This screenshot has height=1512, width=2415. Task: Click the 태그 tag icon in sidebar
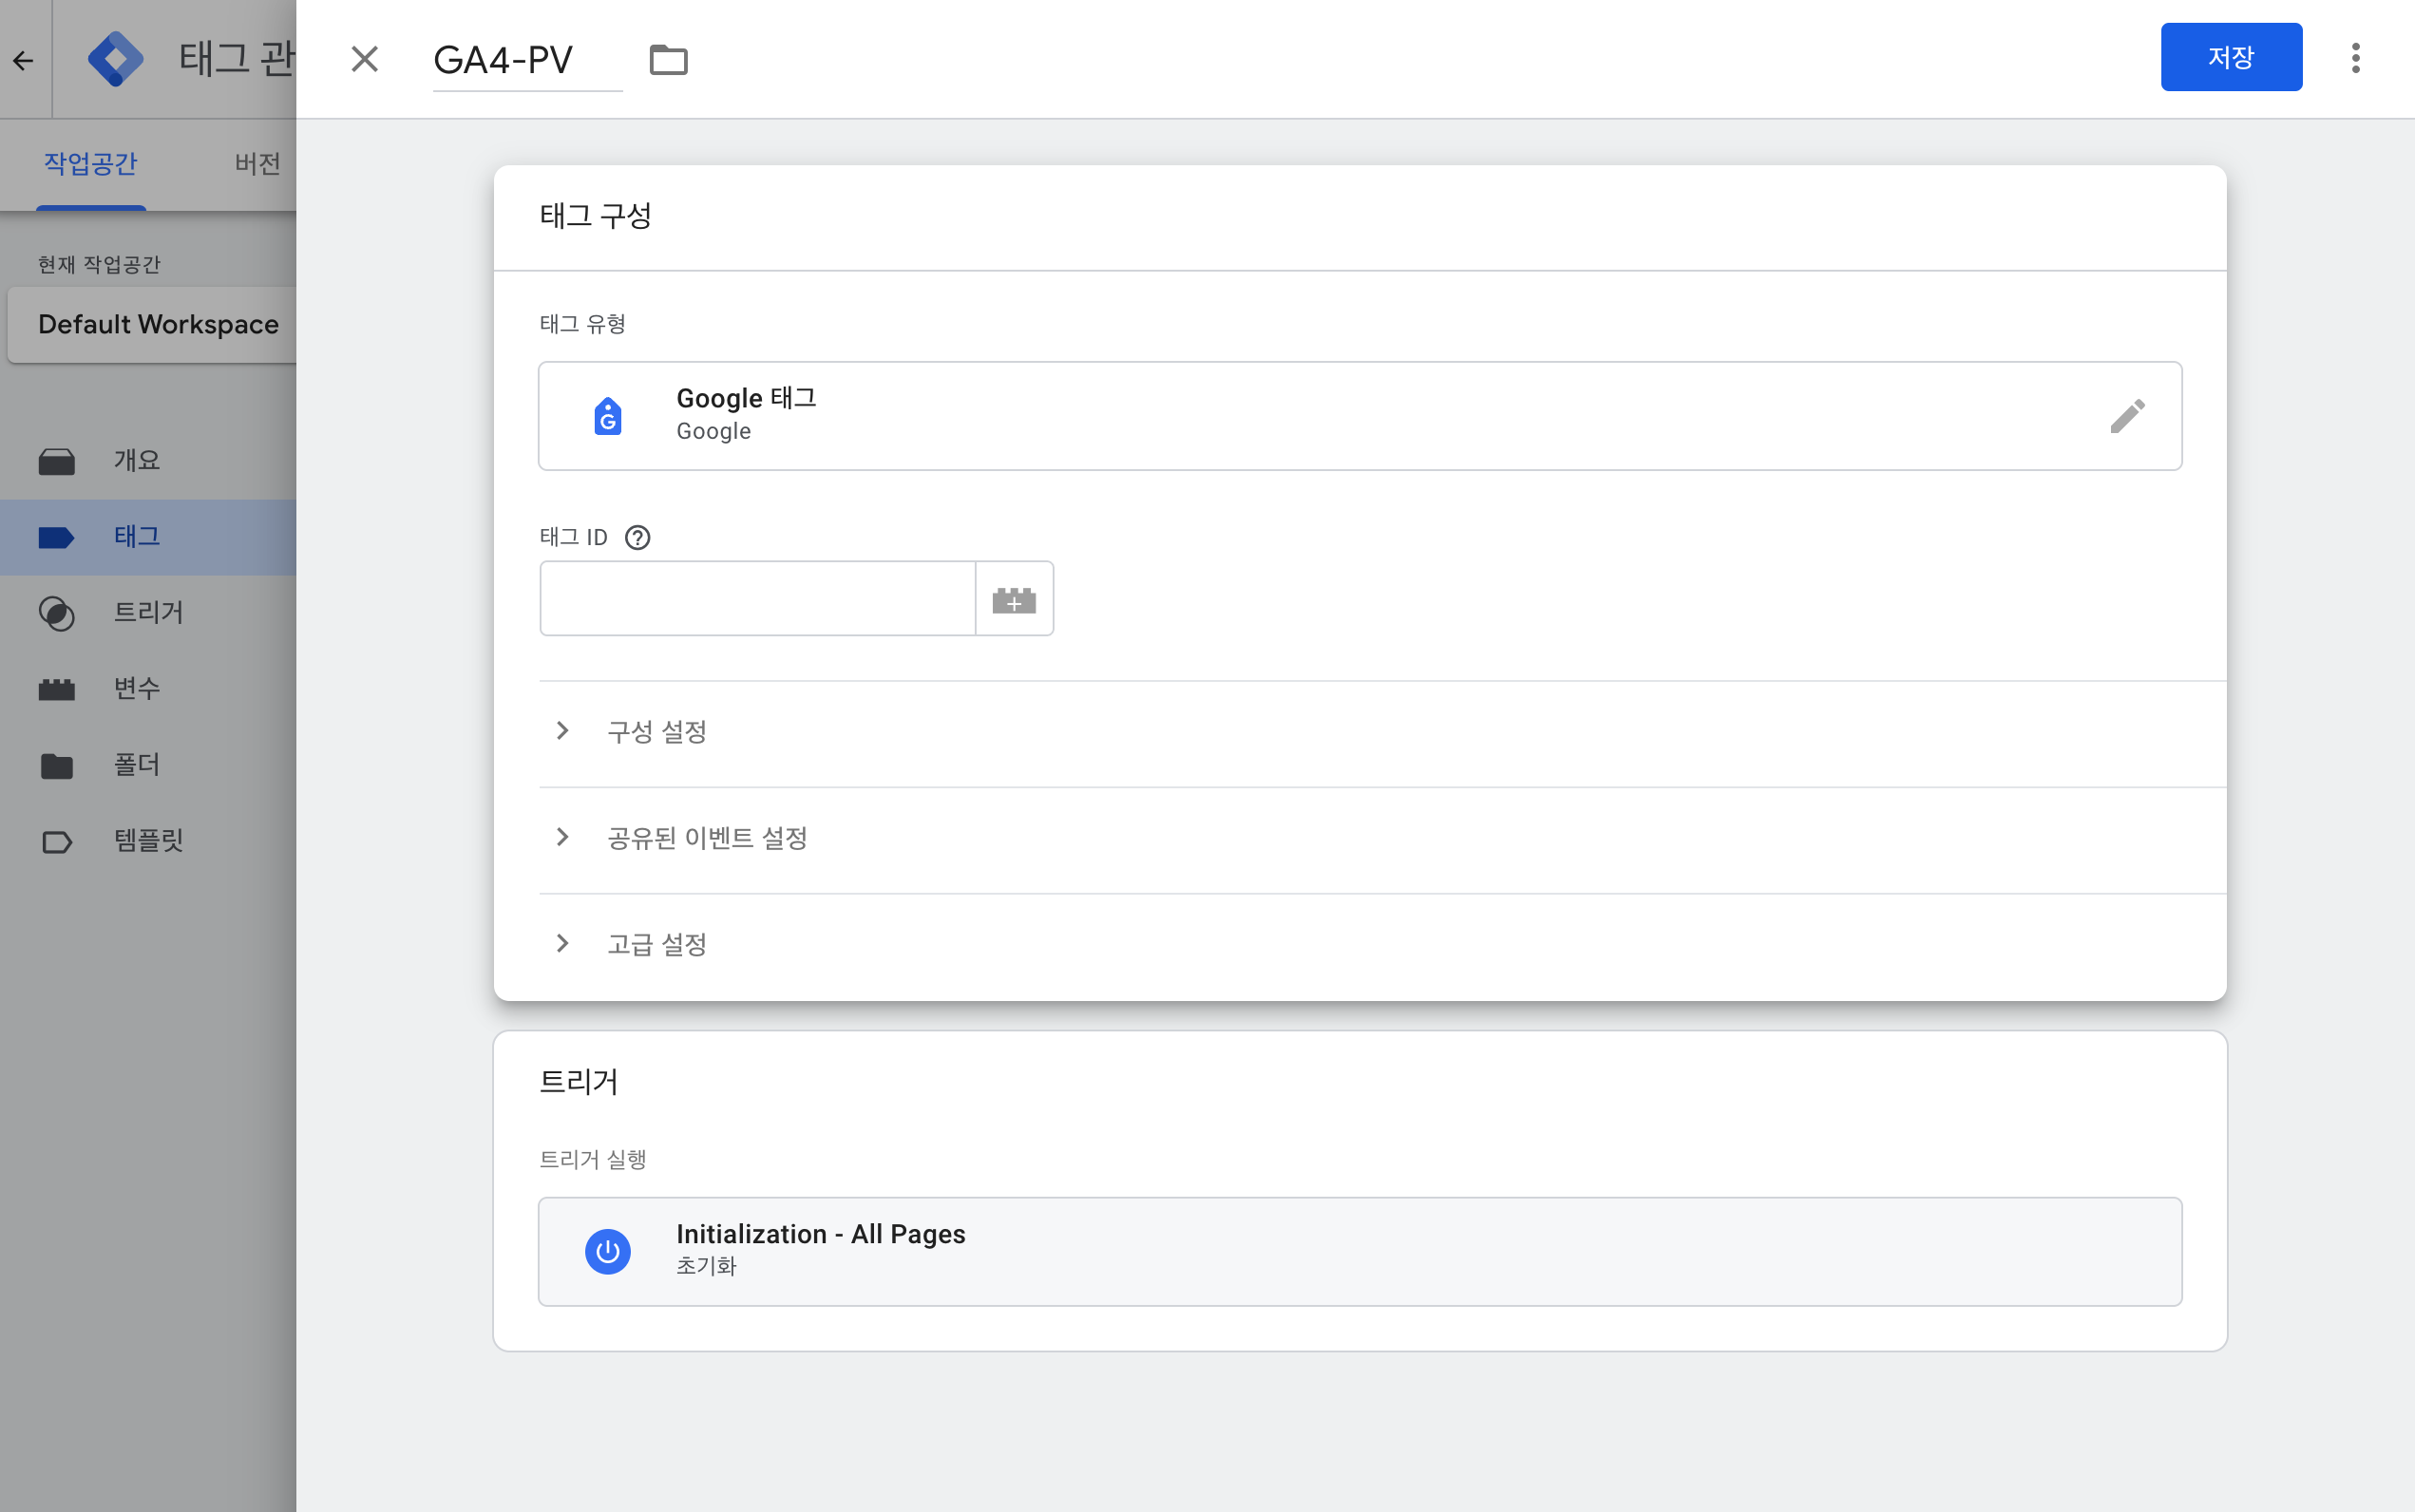(57, 538)
